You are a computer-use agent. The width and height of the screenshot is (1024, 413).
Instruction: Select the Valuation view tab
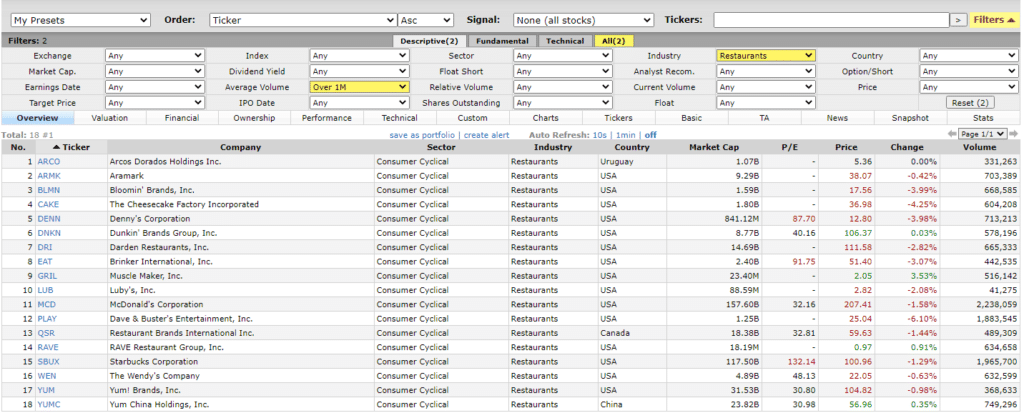point(110,118)
